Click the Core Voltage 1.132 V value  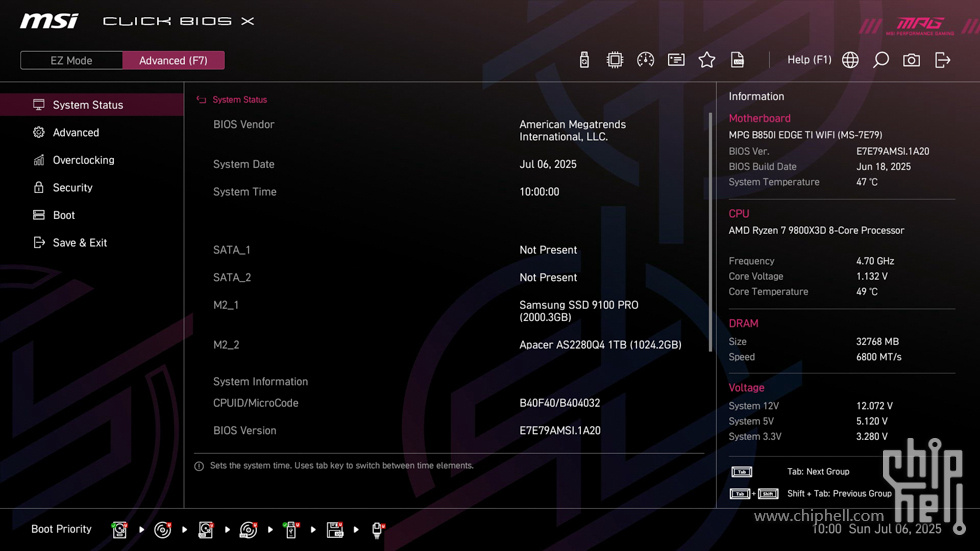872,276
